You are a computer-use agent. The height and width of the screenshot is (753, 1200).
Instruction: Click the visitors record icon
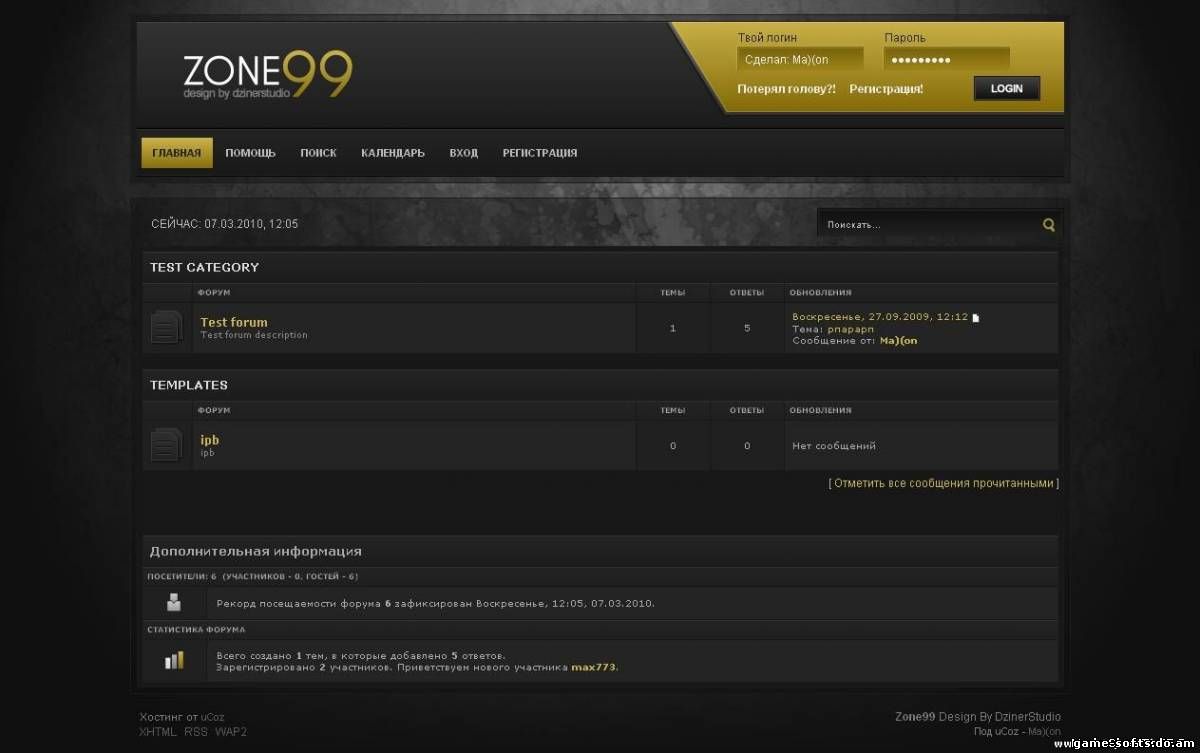(x=174, y=602)
